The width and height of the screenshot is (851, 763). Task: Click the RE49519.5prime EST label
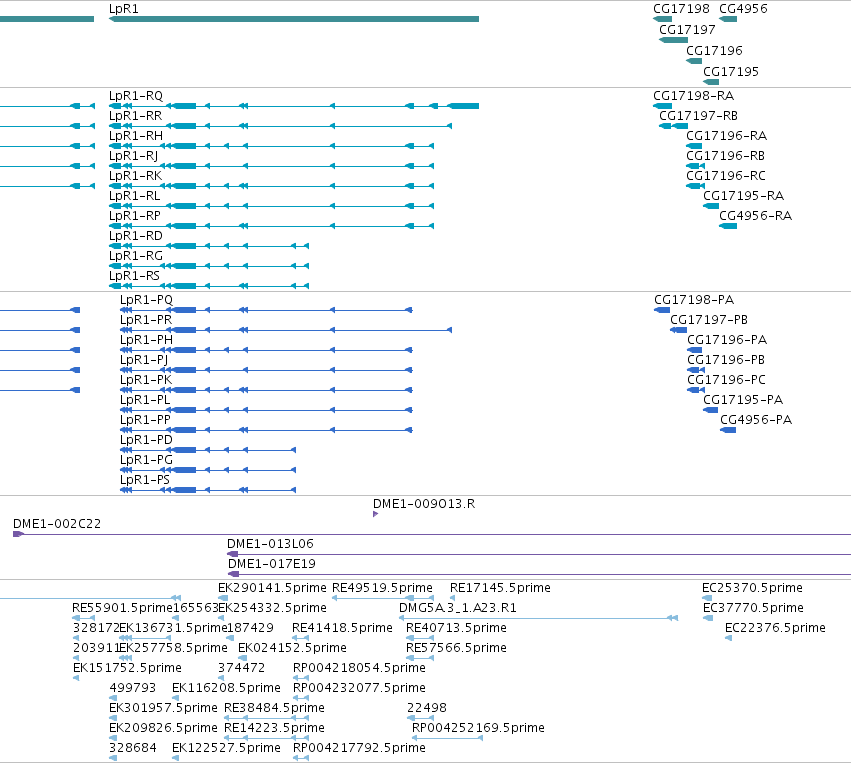click(383, 588)
